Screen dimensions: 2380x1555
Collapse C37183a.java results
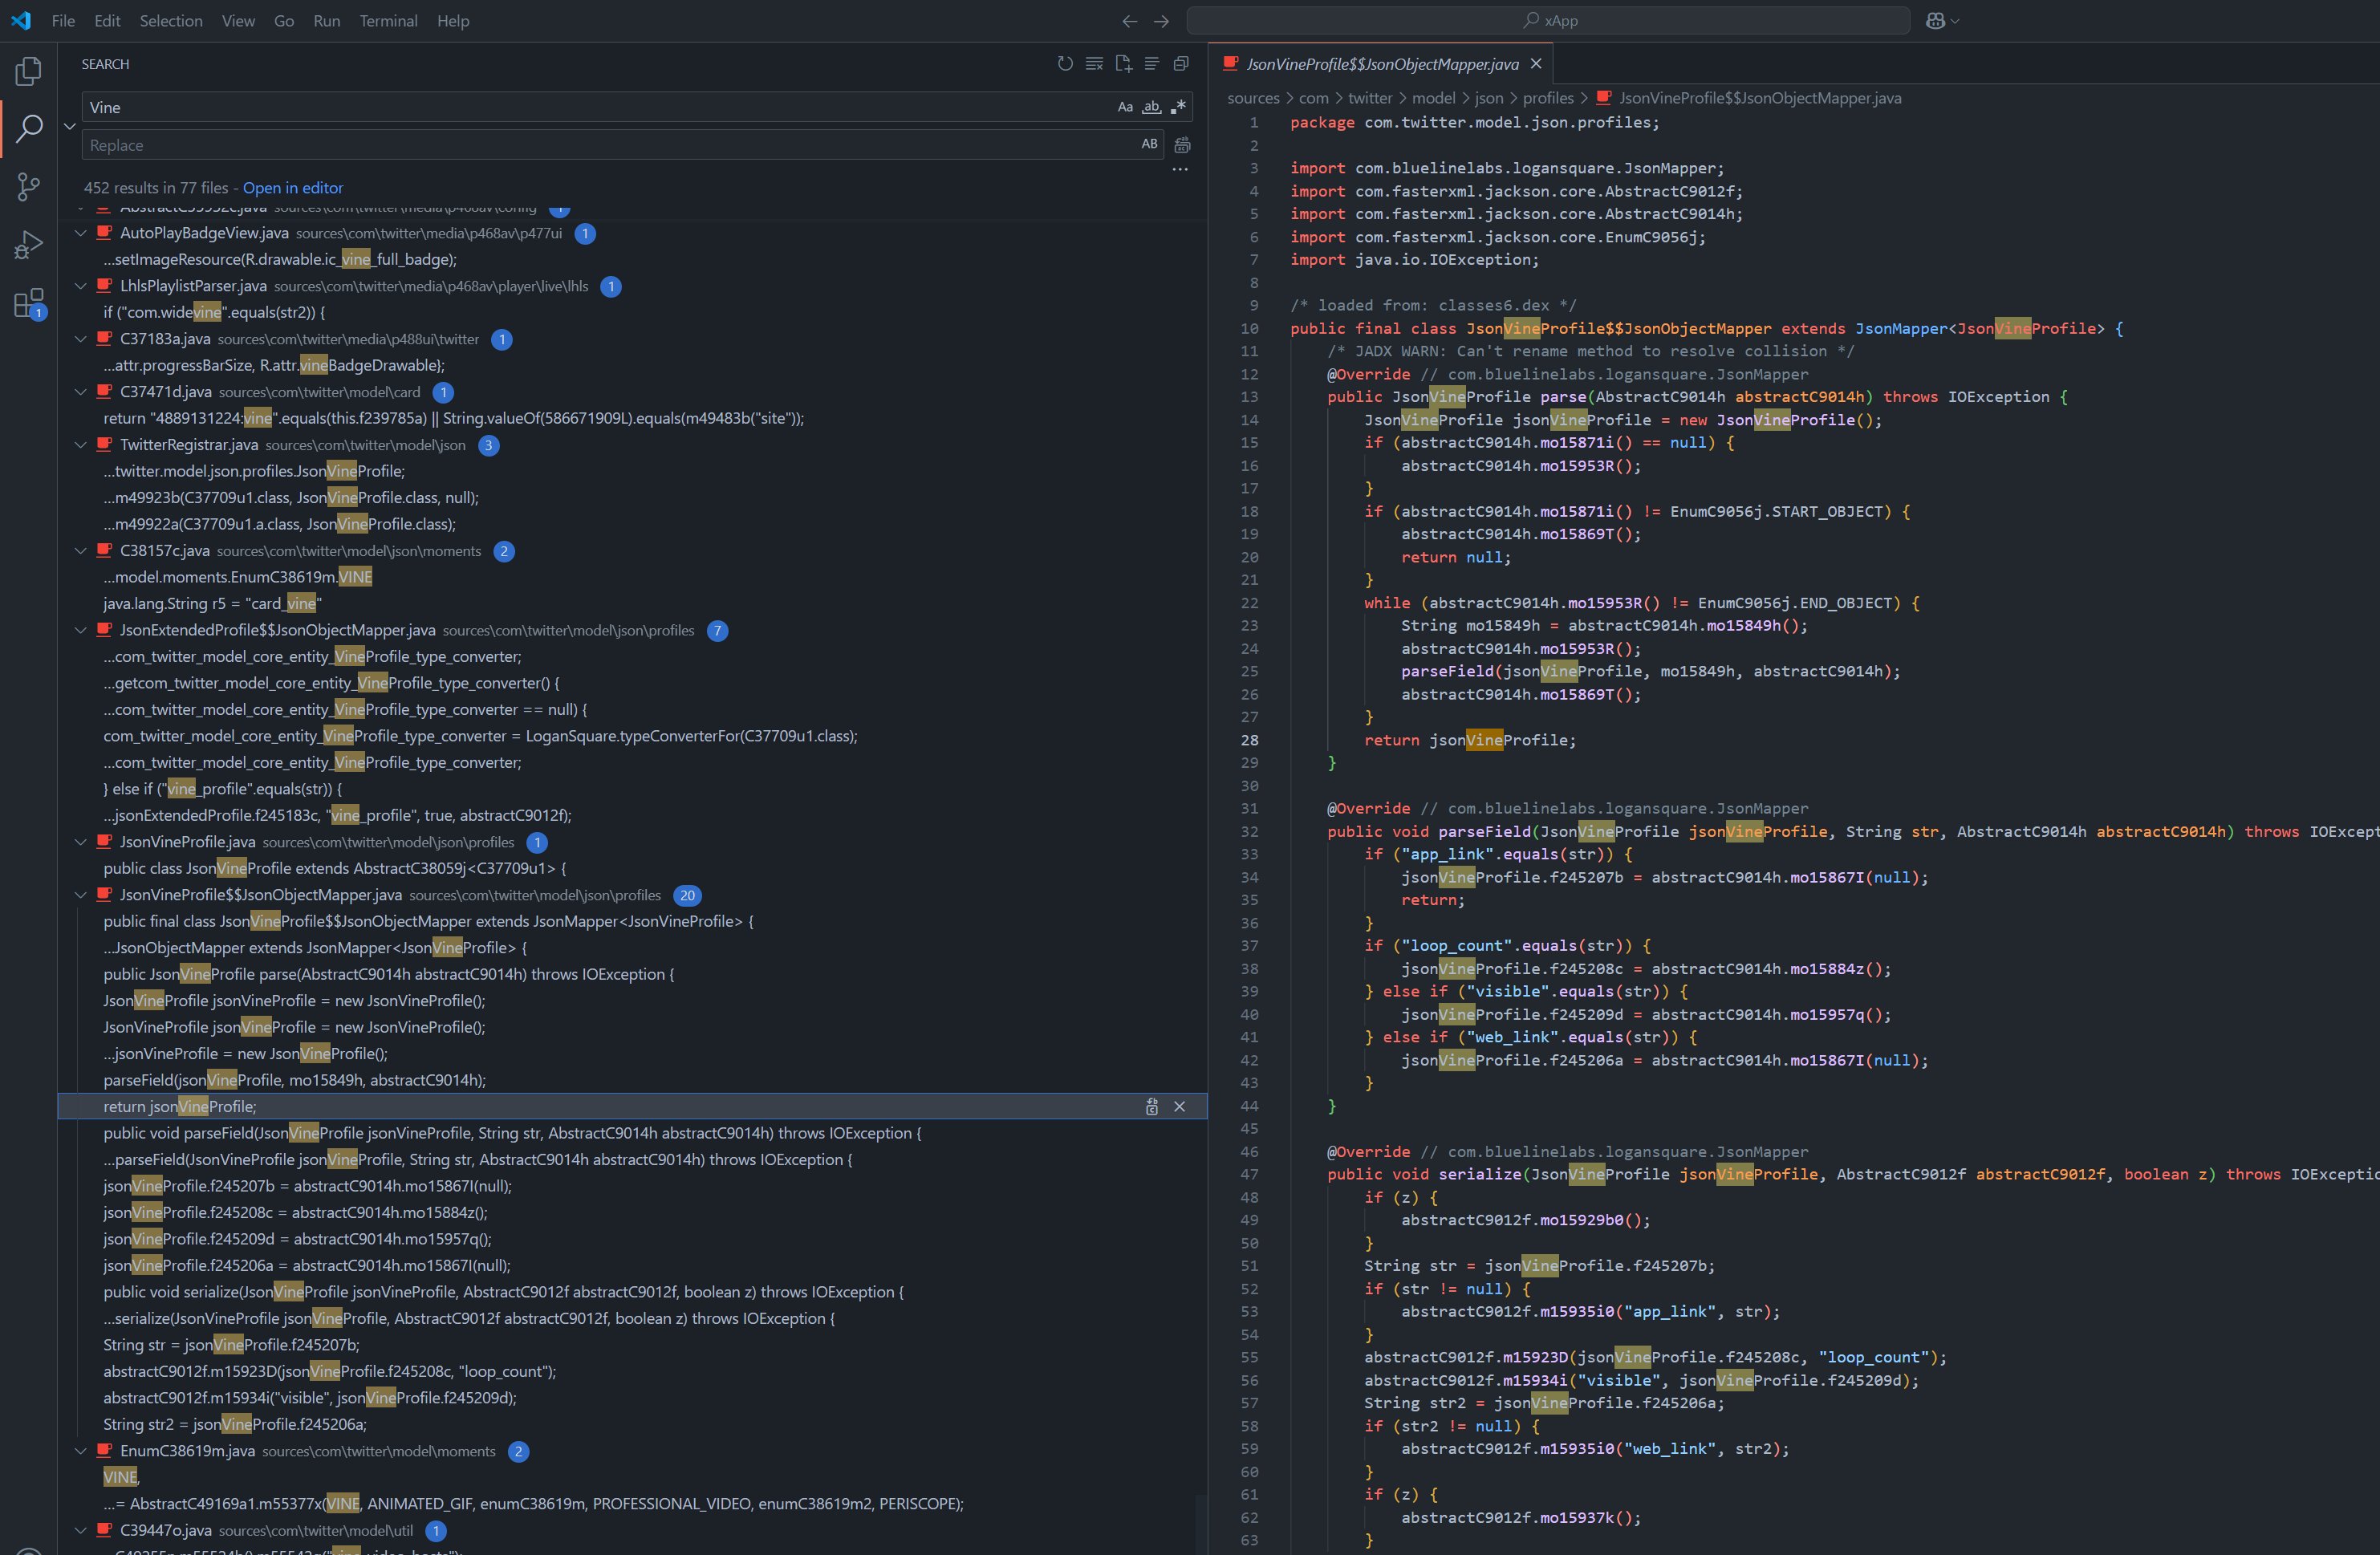(x=80, y=339)
